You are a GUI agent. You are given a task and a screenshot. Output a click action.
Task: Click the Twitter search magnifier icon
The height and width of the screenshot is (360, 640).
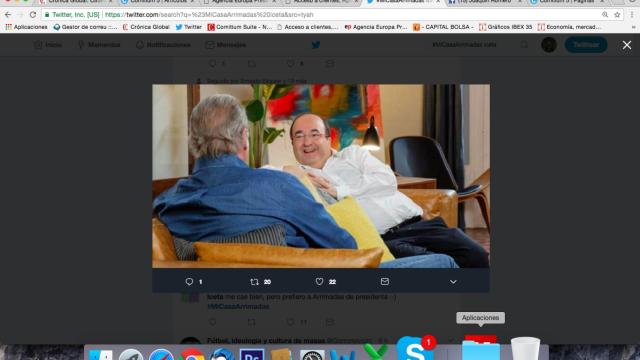tap(524, 45)
